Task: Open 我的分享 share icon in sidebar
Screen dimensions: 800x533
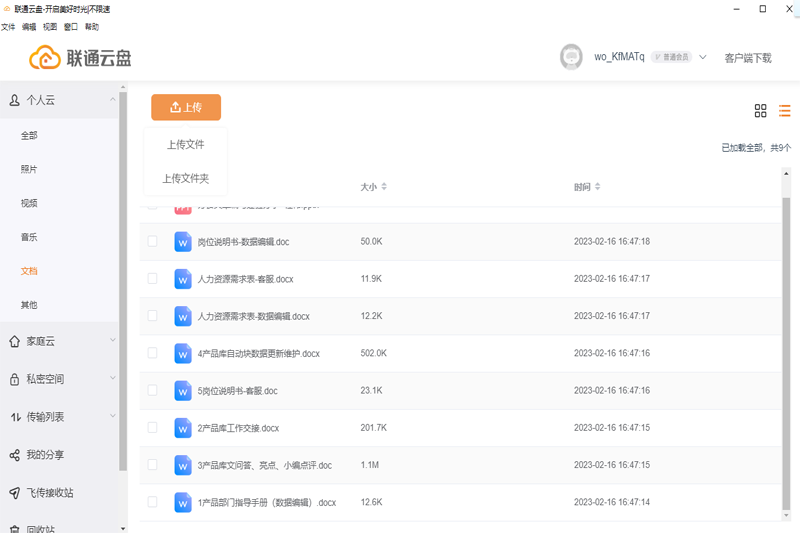Action: coord(15,455)
